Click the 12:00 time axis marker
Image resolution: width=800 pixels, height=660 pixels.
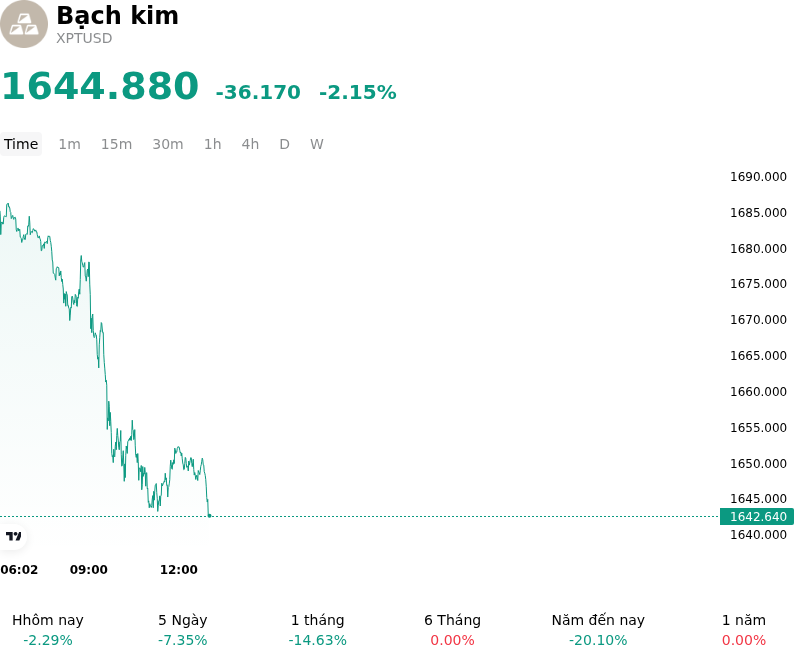click(x=179, y=570)
